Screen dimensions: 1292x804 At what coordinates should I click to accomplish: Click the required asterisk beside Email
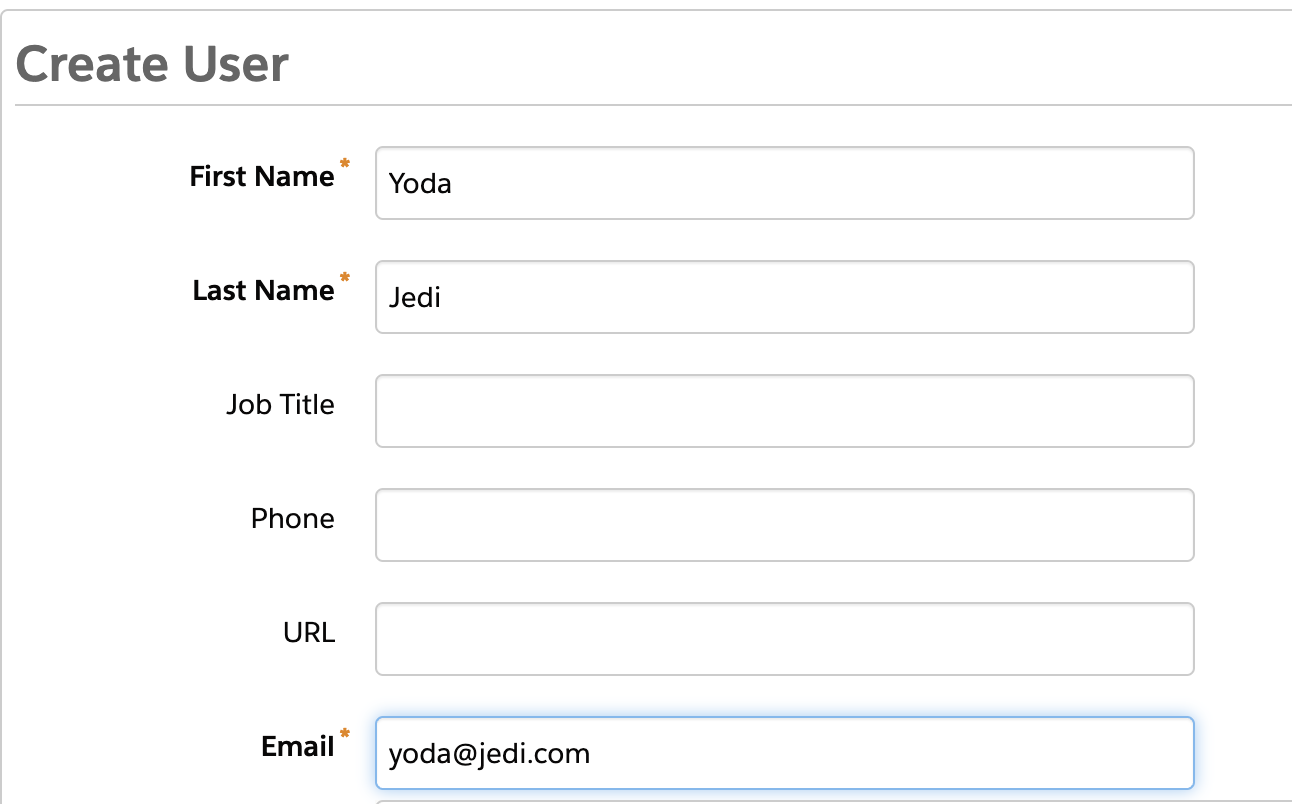click(x=346, y=736)
